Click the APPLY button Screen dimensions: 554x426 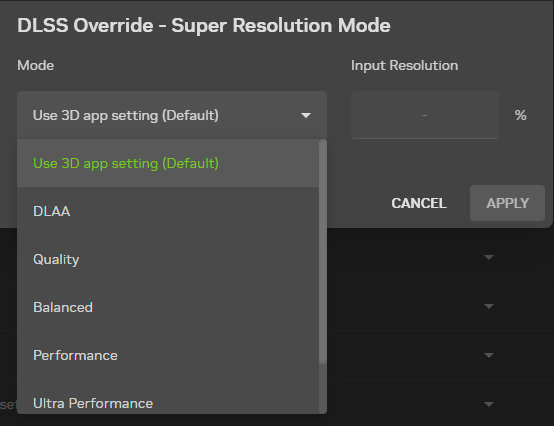point(507,203)
